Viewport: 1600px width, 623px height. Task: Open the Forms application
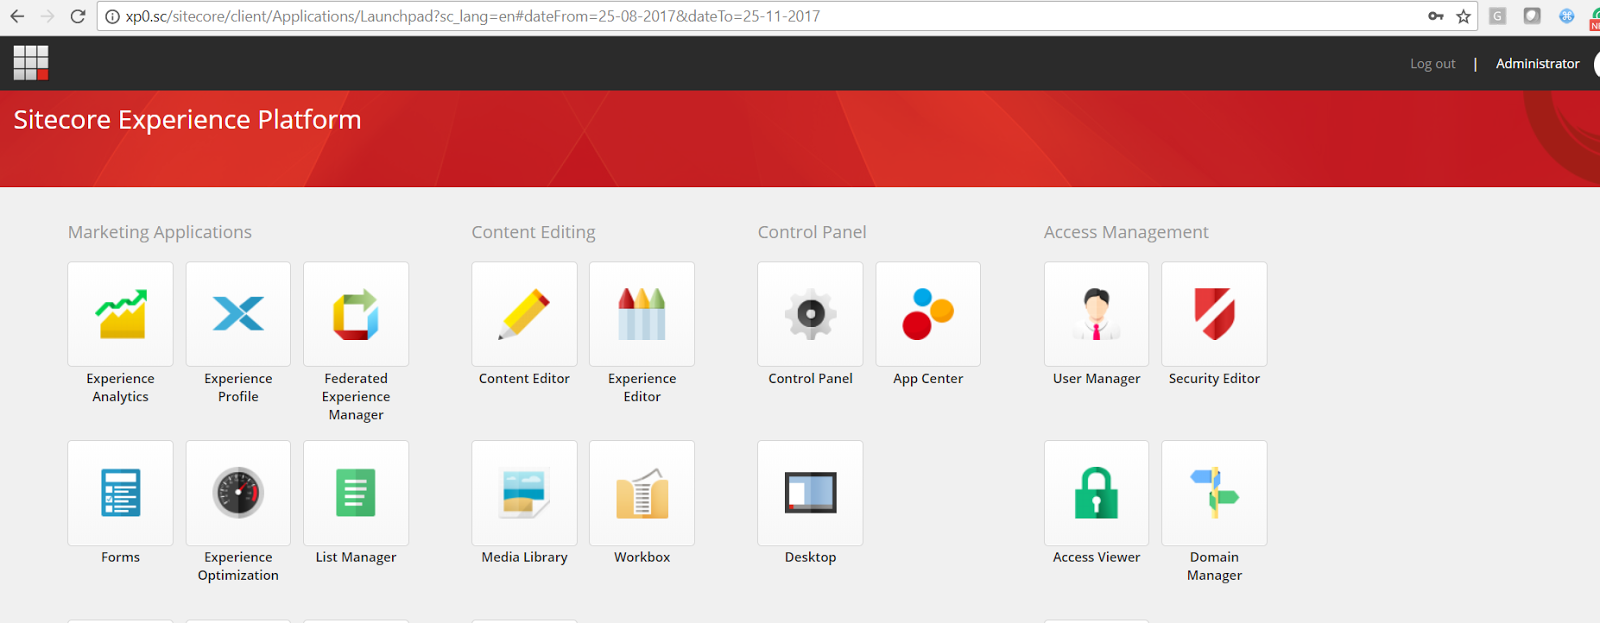click(120, 493)
